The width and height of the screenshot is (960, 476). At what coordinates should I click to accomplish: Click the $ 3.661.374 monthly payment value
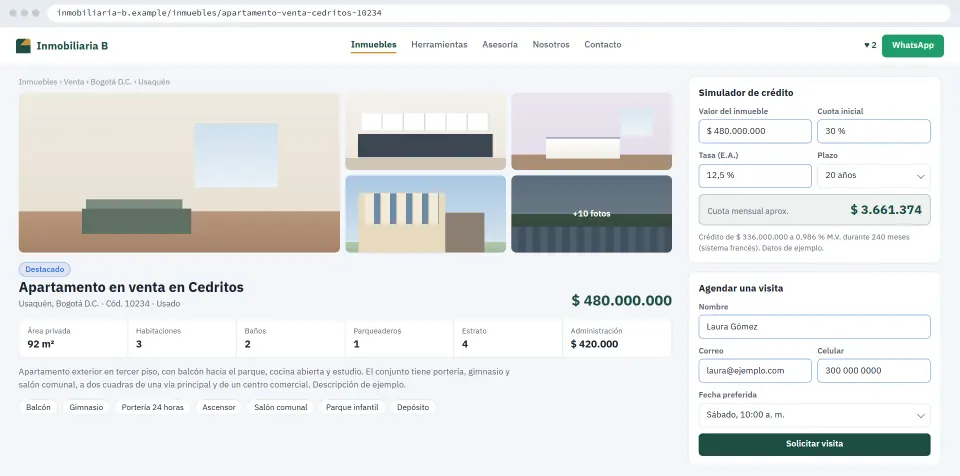pyautogui.click(x=886, y=210)
